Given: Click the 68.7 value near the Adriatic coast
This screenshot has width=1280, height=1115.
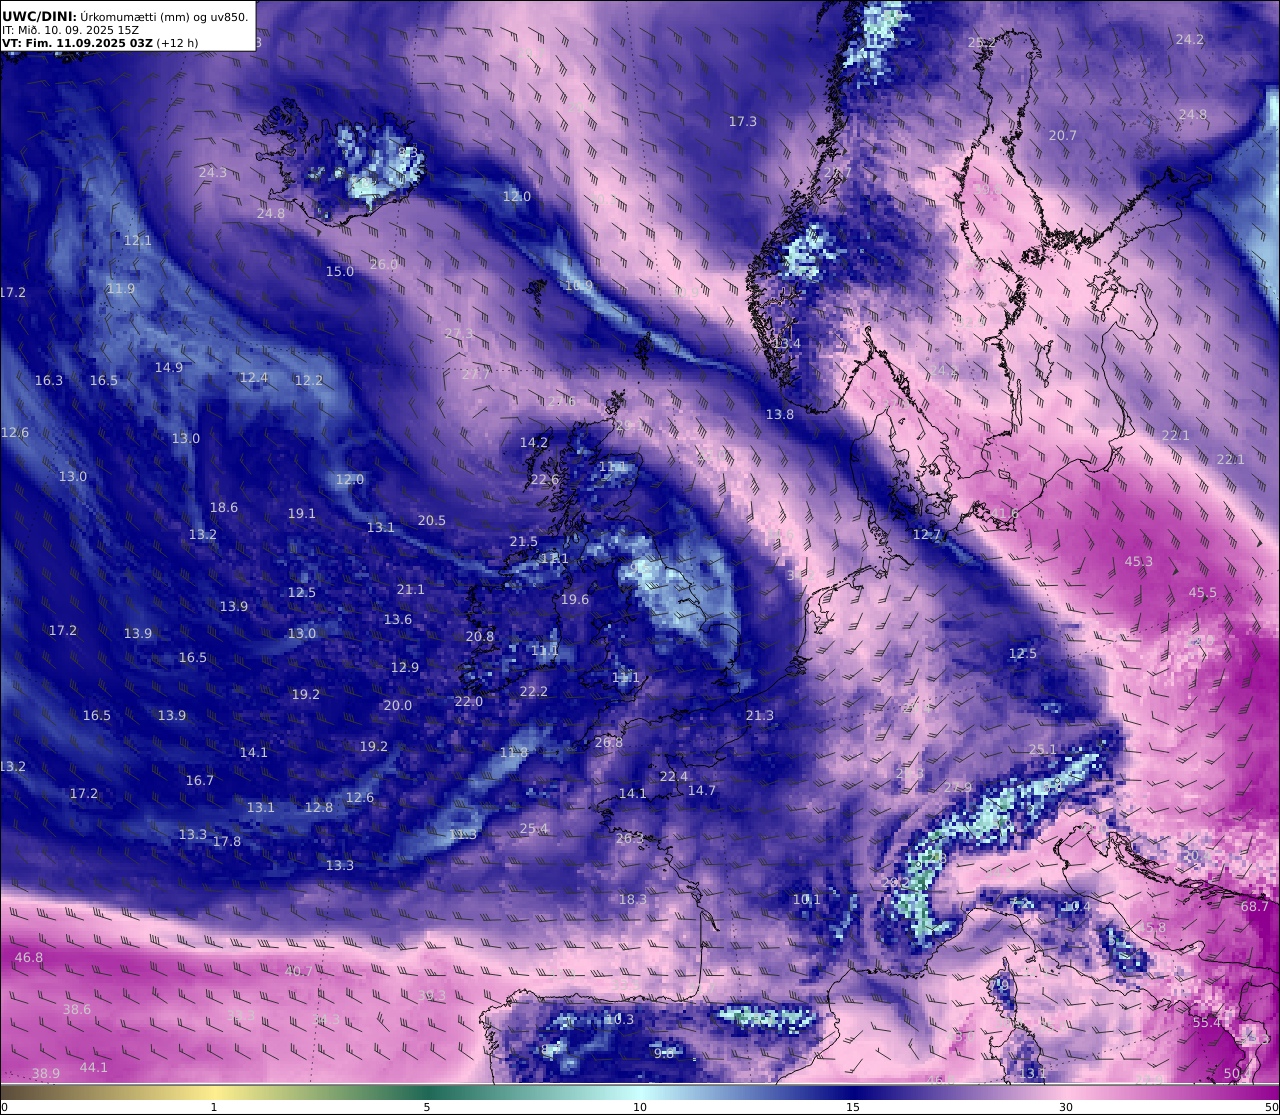Looking at the screenshot, I should tap(1254, 907).
